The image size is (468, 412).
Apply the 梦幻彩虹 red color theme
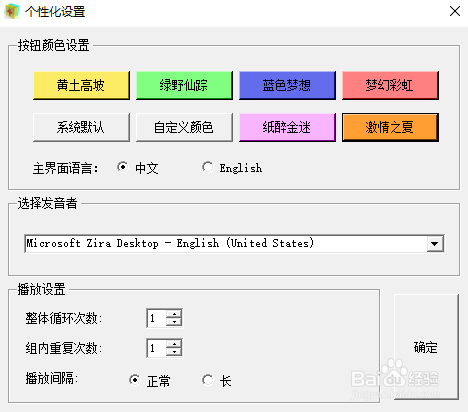tap(390, 85)
